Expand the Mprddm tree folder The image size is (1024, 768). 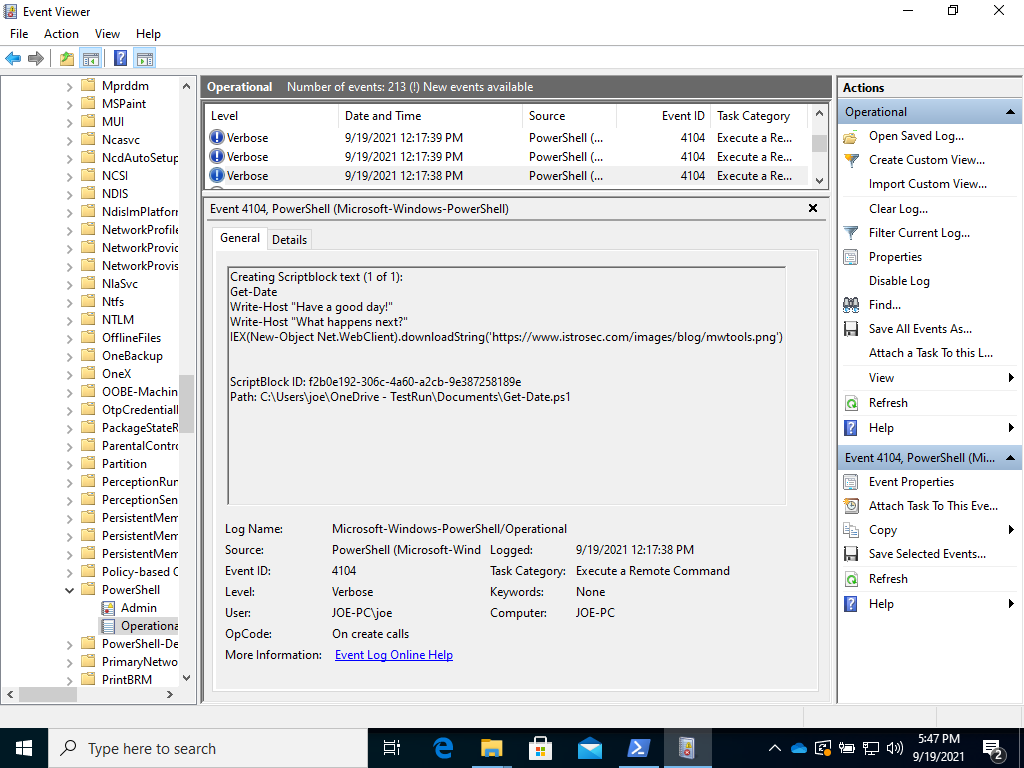tap(70, 86)
